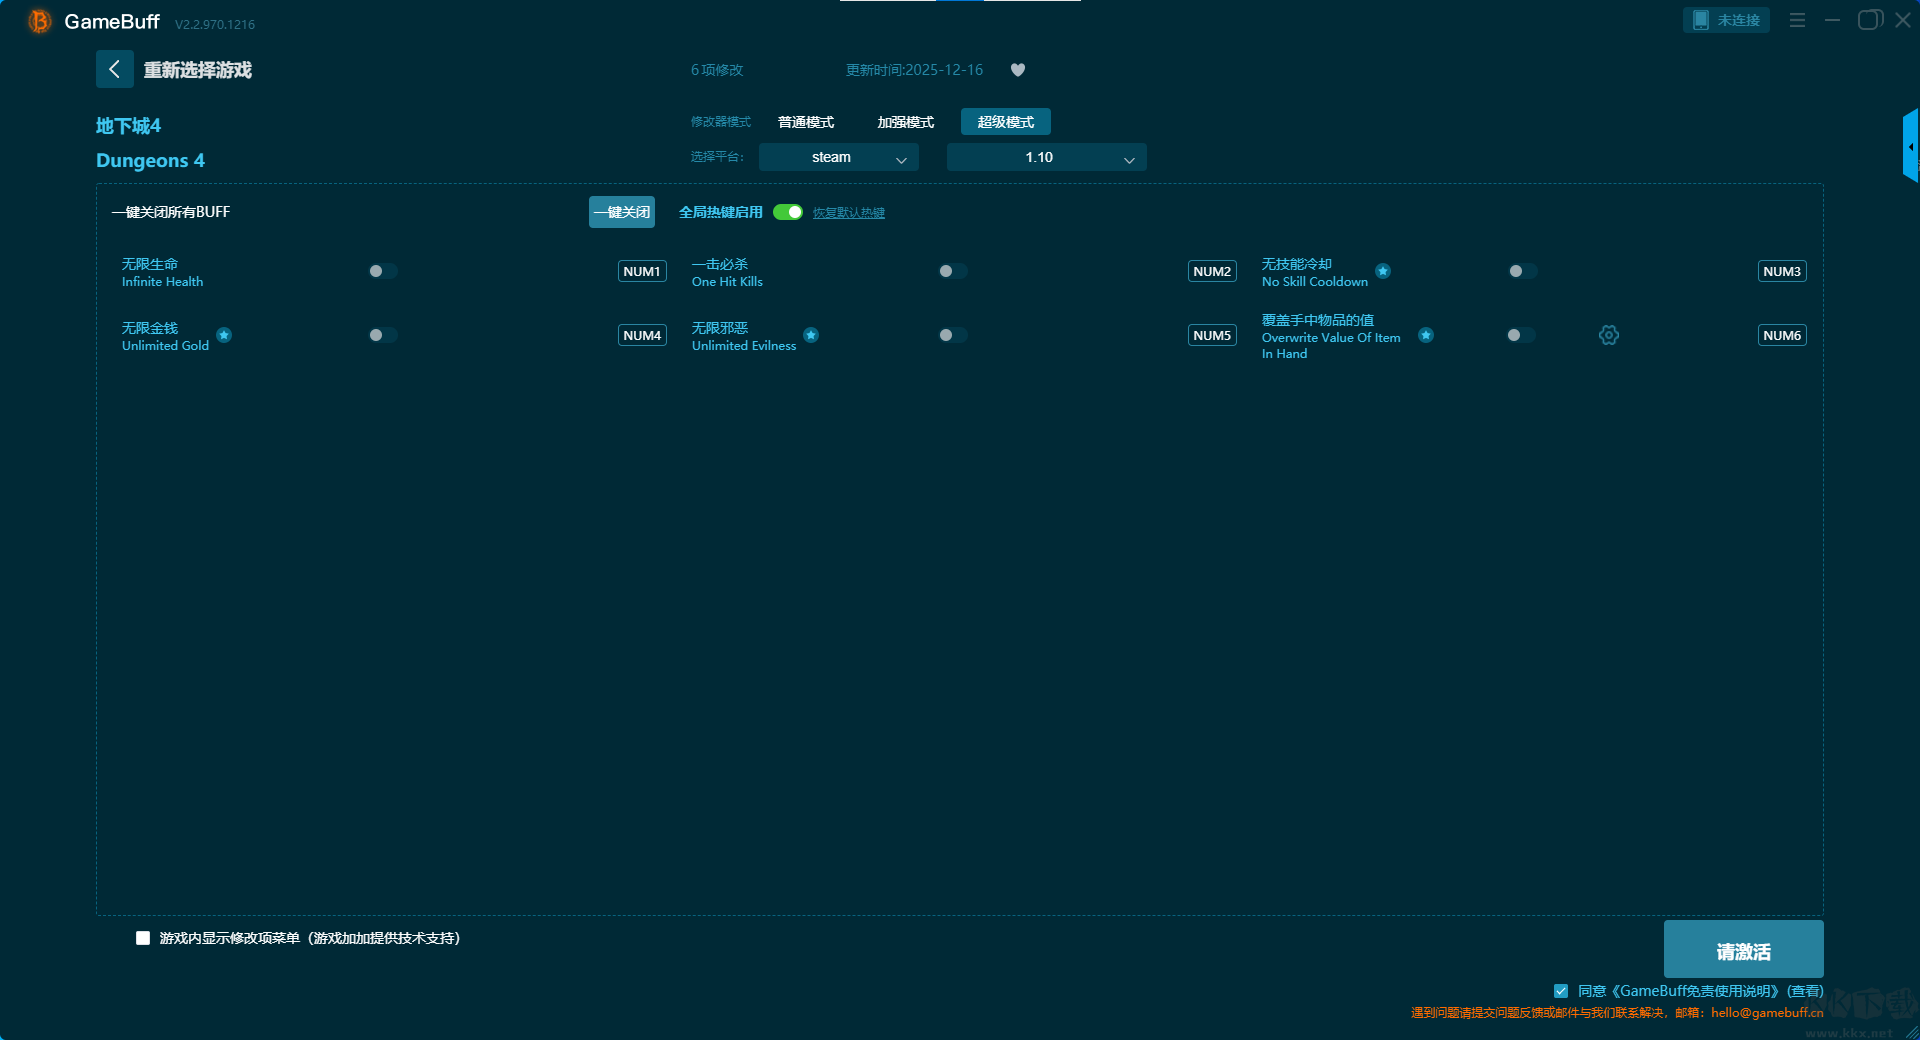Select the 加强模式 enhanced mode tab
This screenshot has height=1040, width=1920.
click(905, 122)
